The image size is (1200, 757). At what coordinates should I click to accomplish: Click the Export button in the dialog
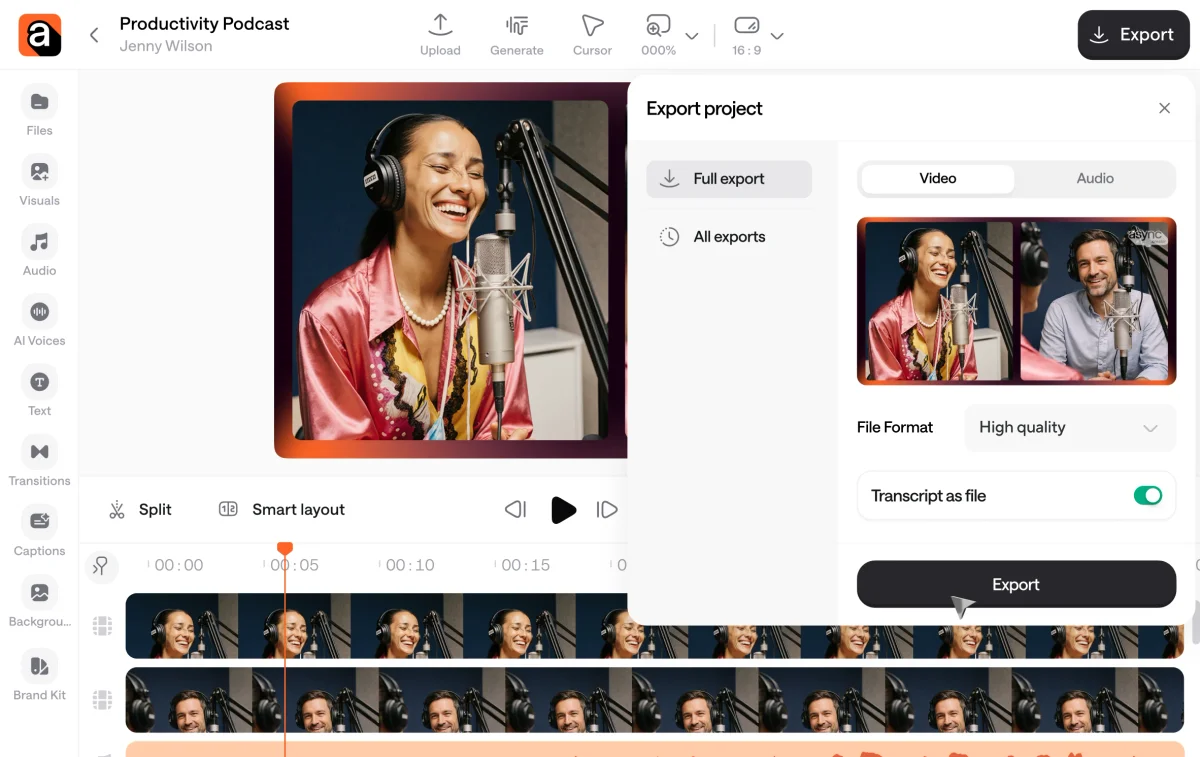coord(1015,584)
